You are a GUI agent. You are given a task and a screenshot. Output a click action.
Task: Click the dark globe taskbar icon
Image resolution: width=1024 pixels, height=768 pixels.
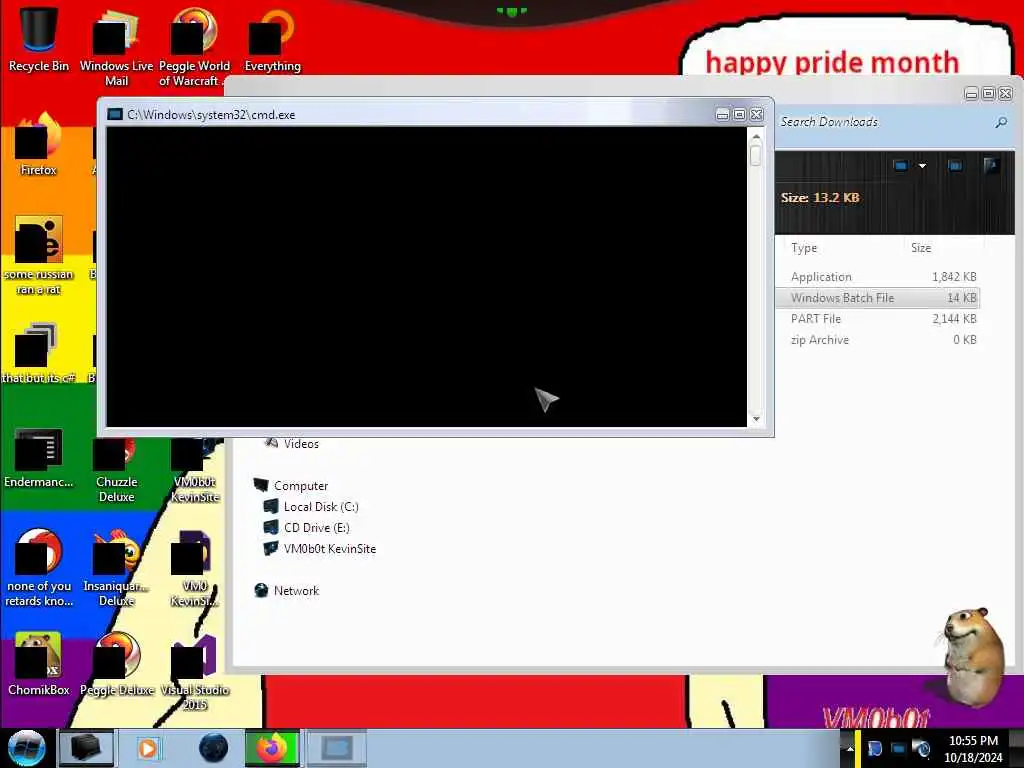(213, 748)
